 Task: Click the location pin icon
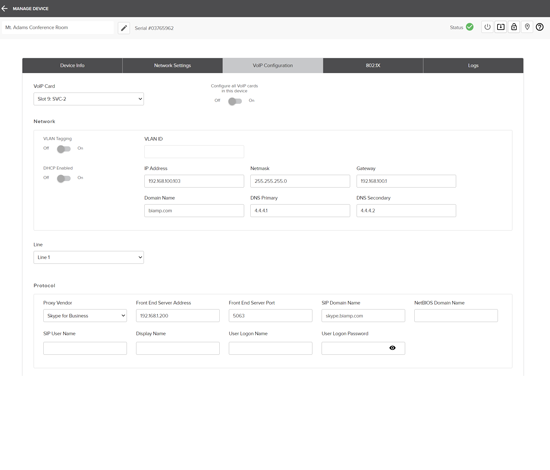click(527, 27)
